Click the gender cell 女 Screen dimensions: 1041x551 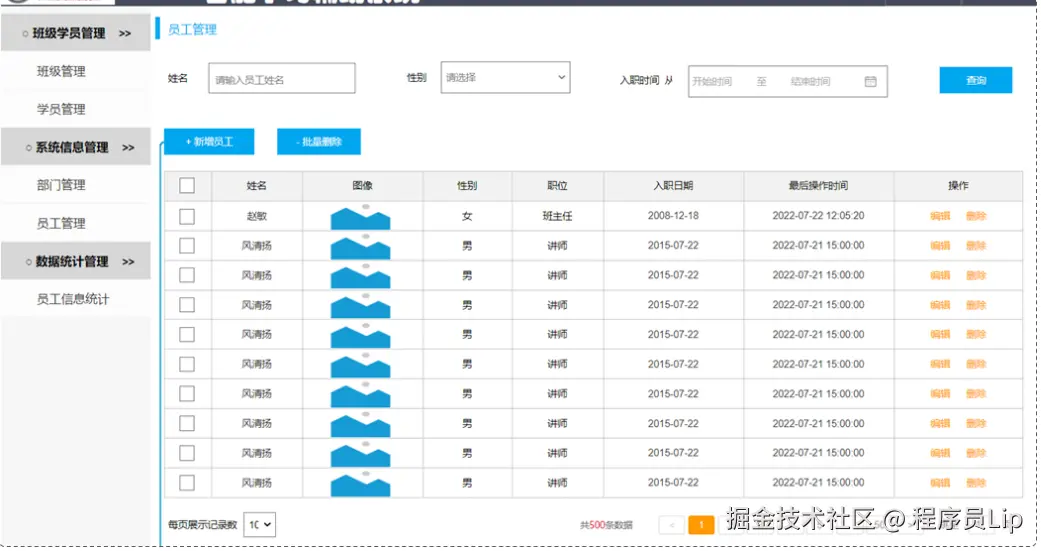pos(467,216)
